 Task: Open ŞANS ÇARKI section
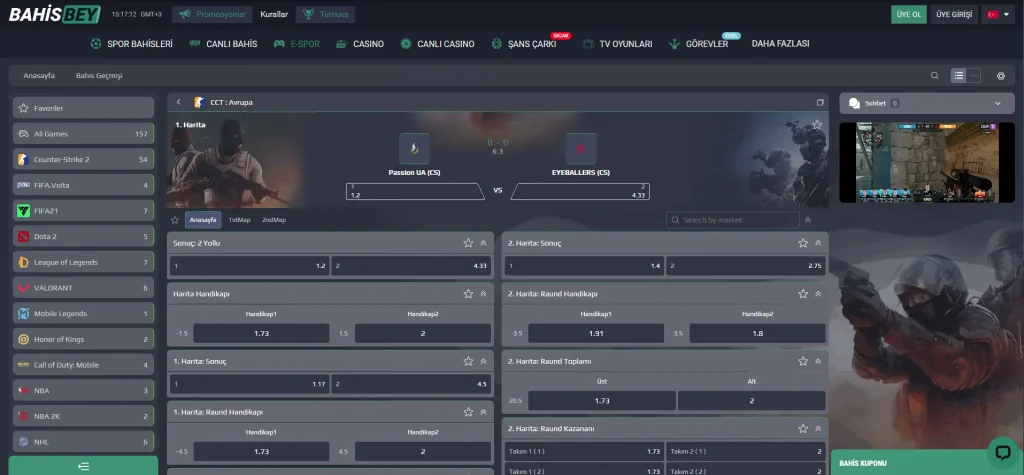(x=524, y=44)
